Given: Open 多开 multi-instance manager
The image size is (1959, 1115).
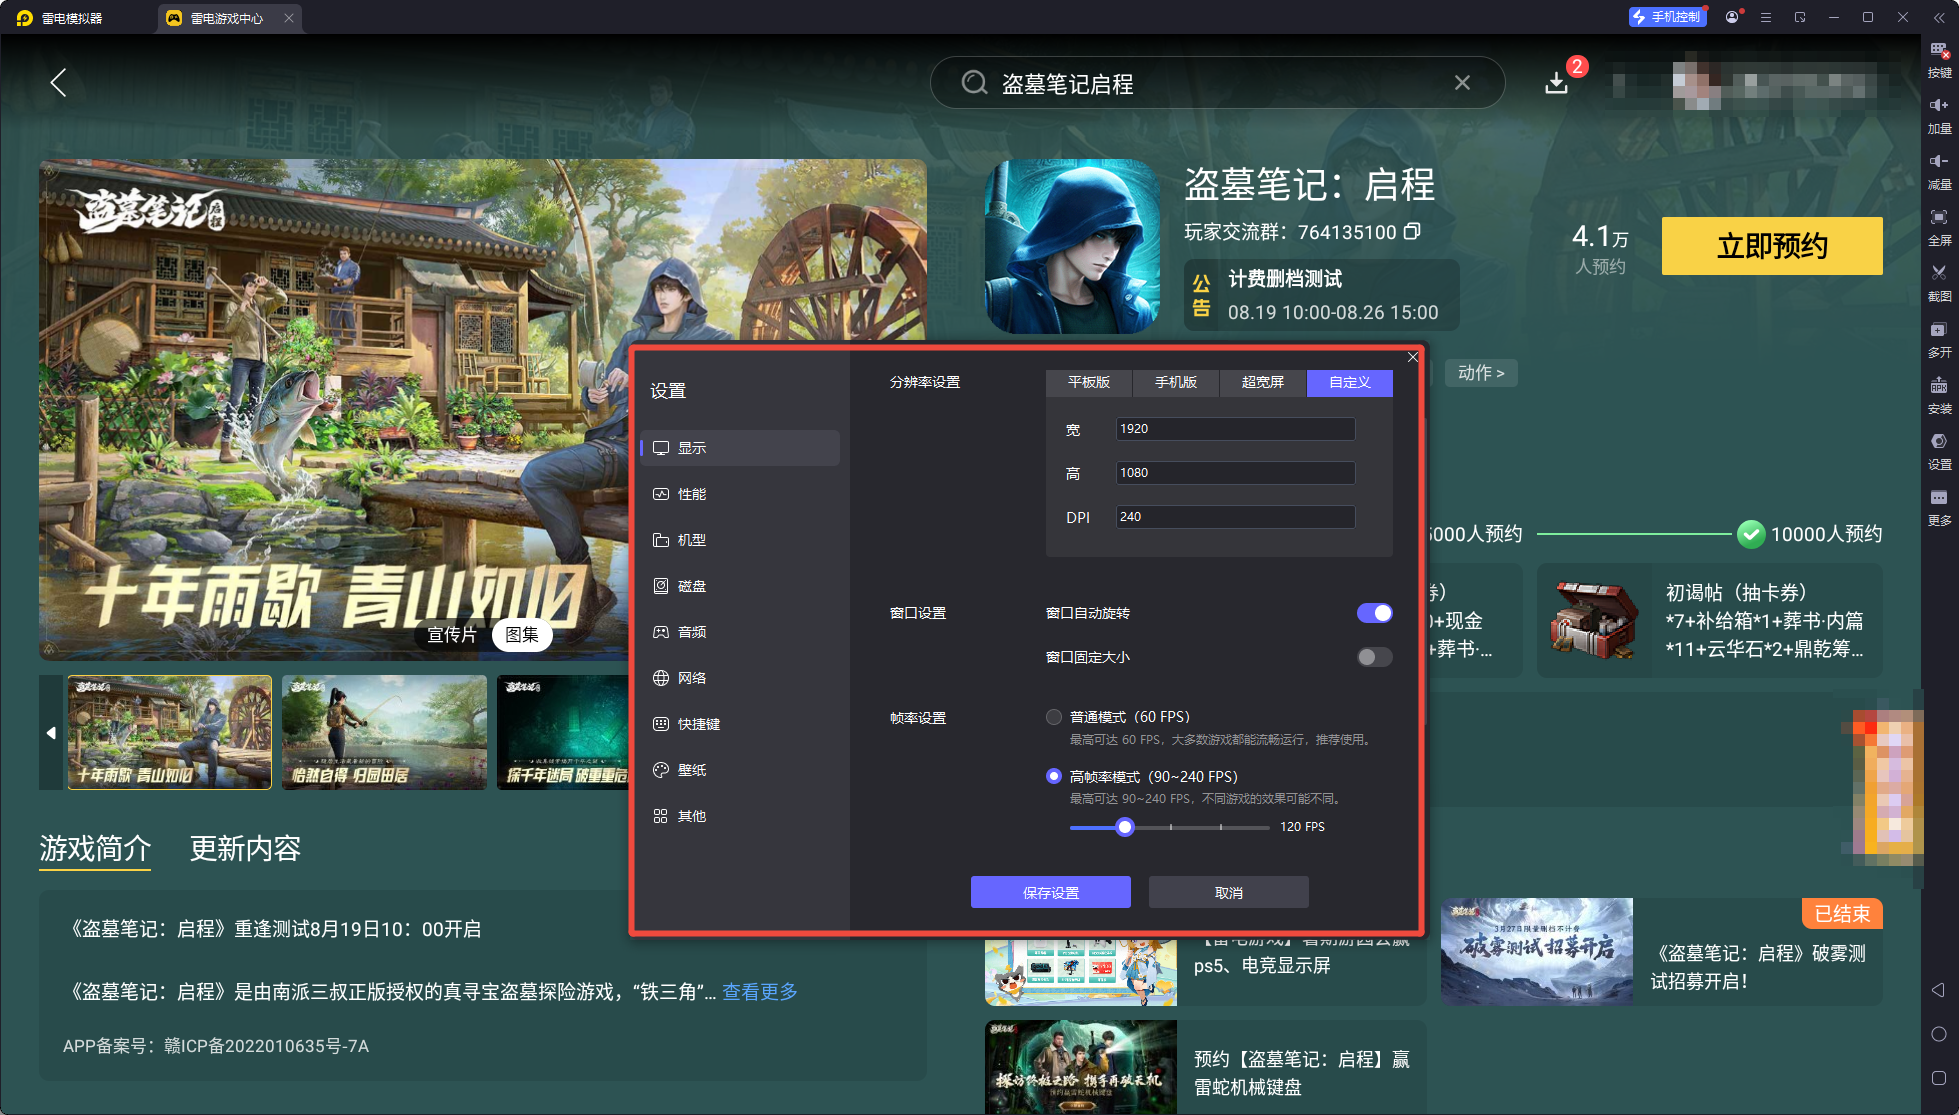Looking at the screenshot, I should [1939, 339].
